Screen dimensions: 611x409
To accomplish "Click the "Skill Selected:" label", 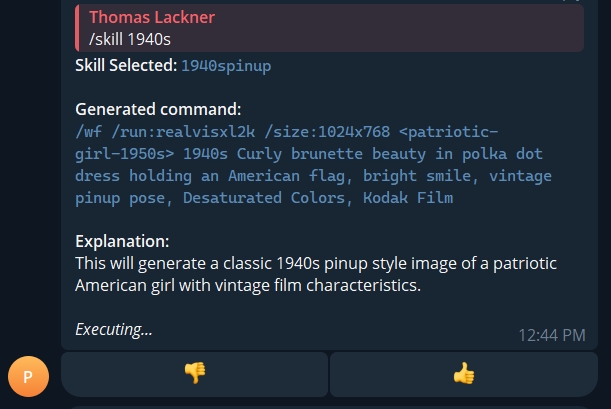I will (x=125, y=66).
